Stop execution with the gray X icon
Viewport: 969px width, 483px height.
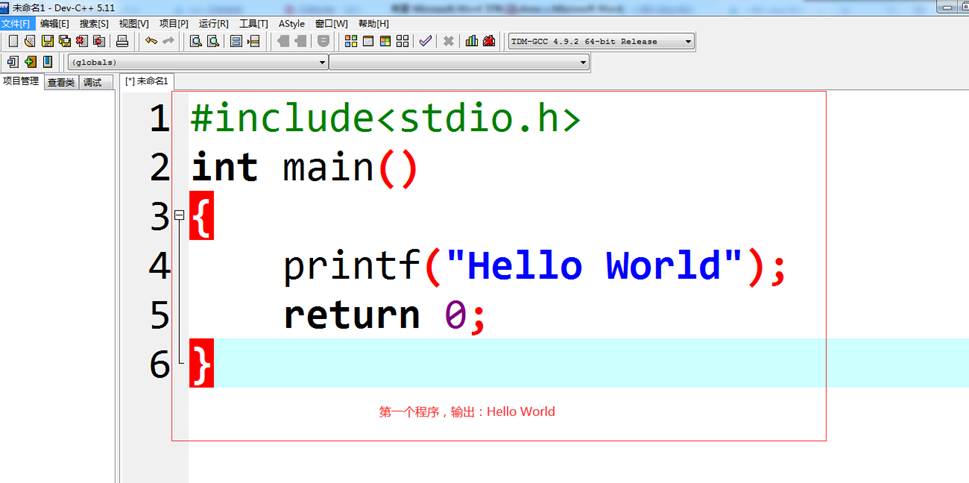[449, 41]
